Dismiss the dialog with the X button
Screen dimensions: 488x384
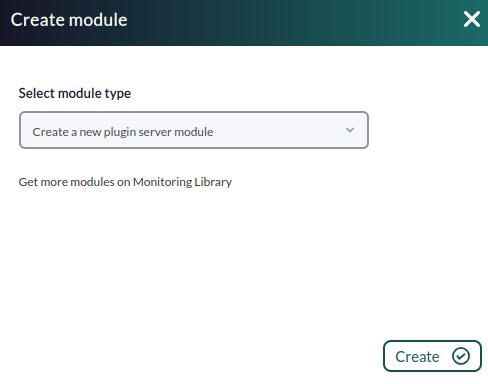(x=472, y=19)
